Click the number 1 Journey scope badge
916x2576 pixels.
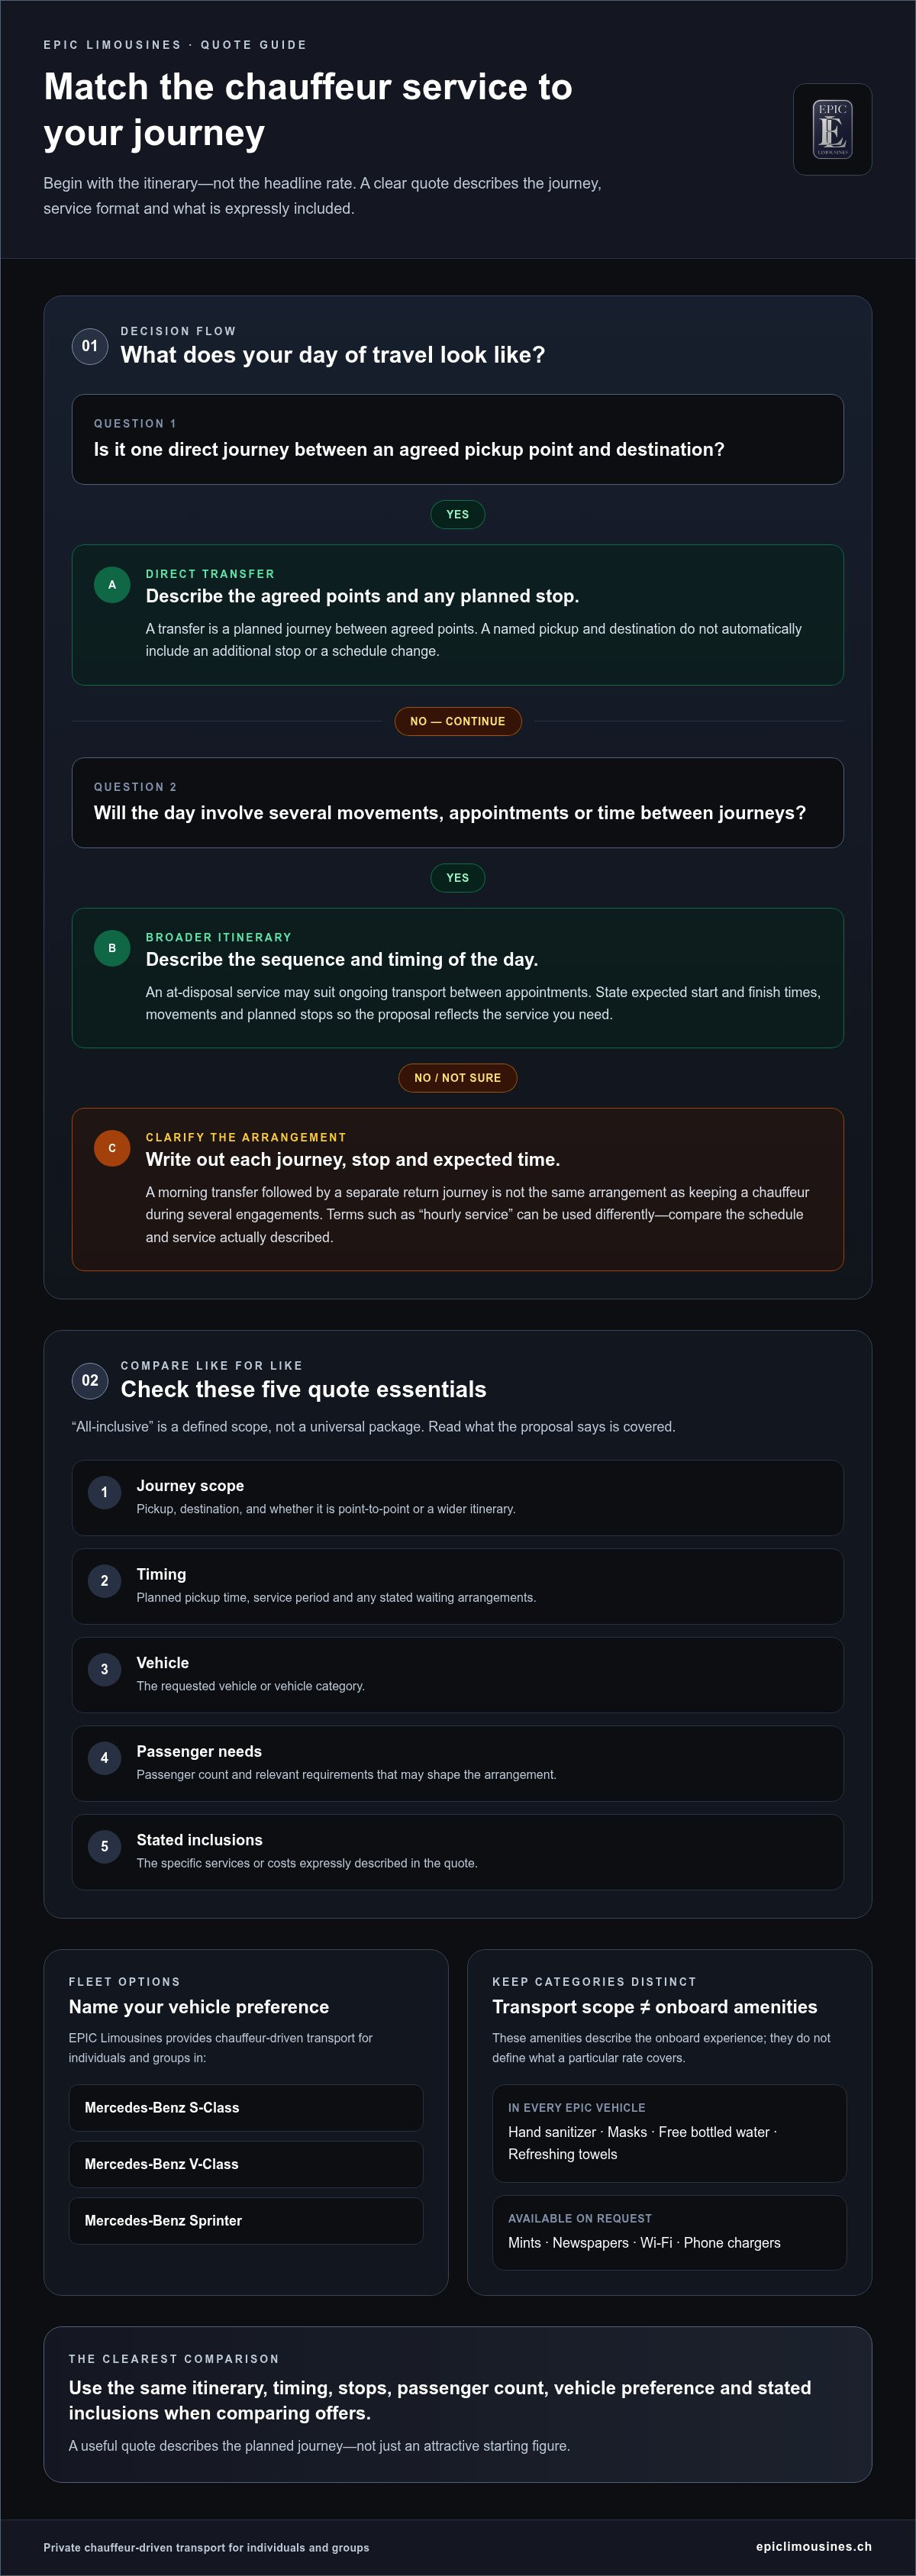click(x=104, y=1493)
